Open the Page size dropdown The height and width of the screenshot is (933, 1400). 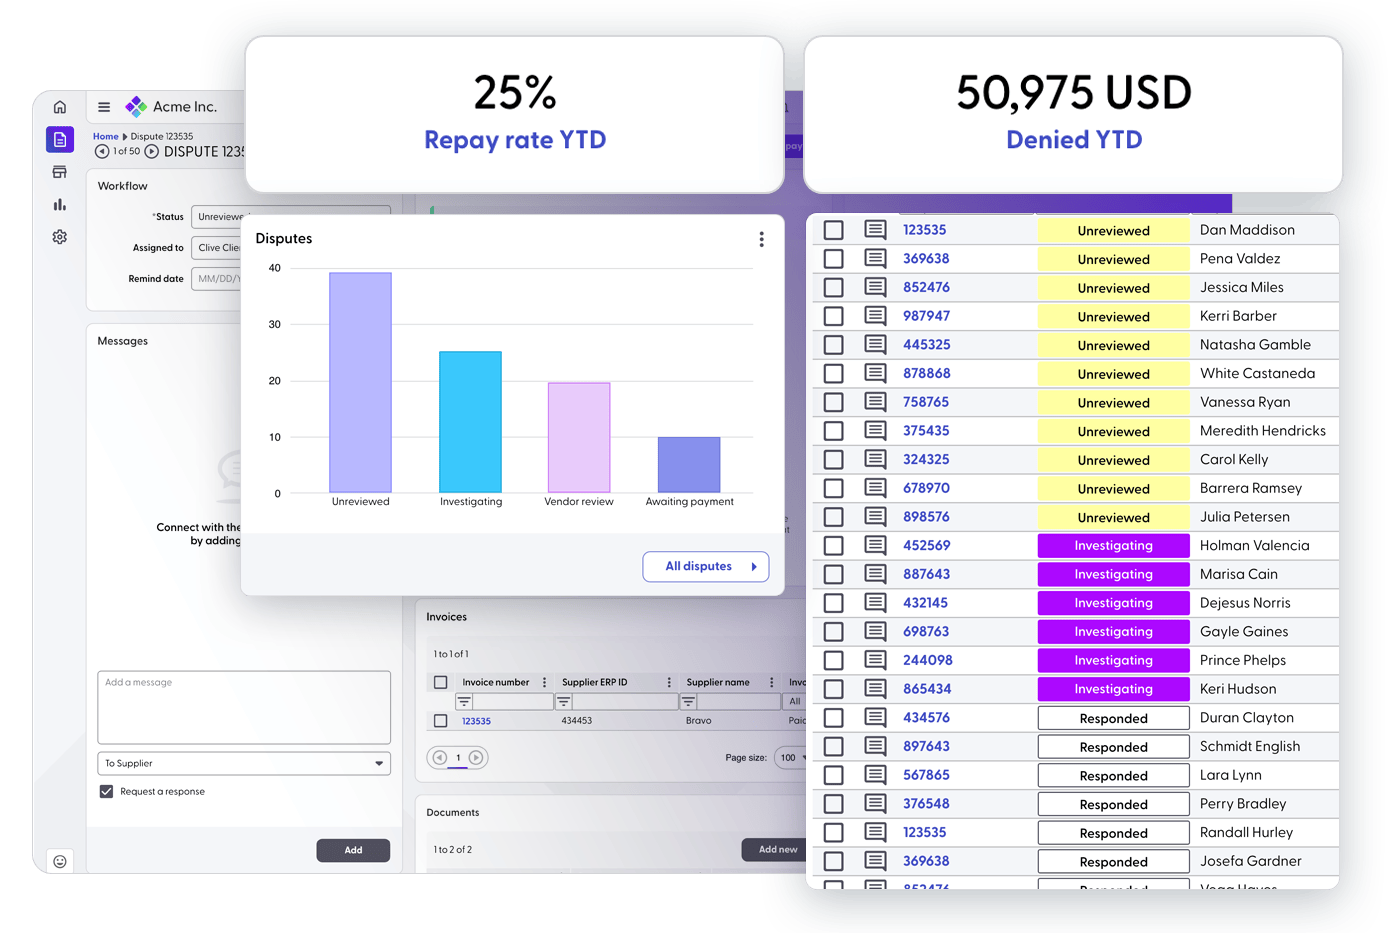click(x=791, y=758)
